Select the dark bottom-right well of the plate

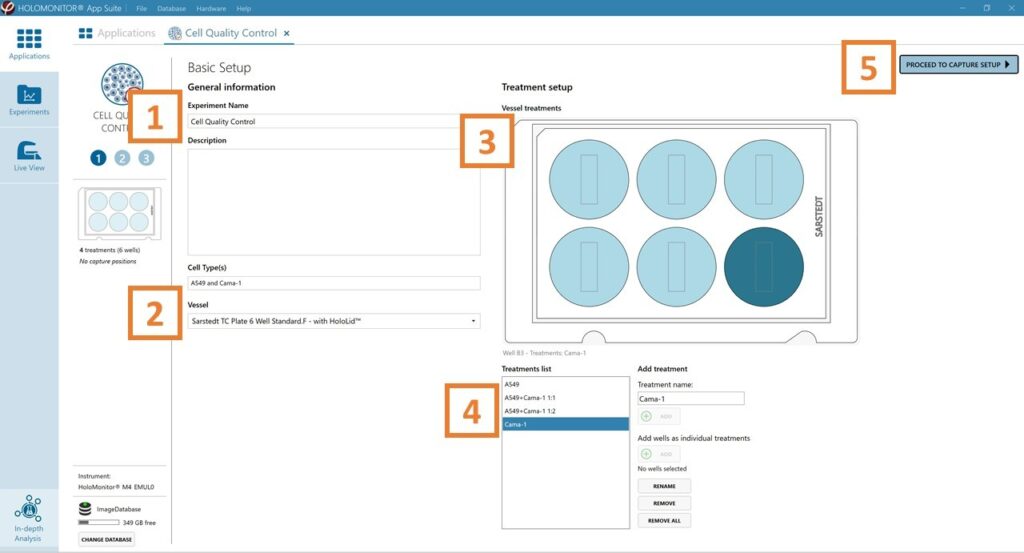(763, 266)
